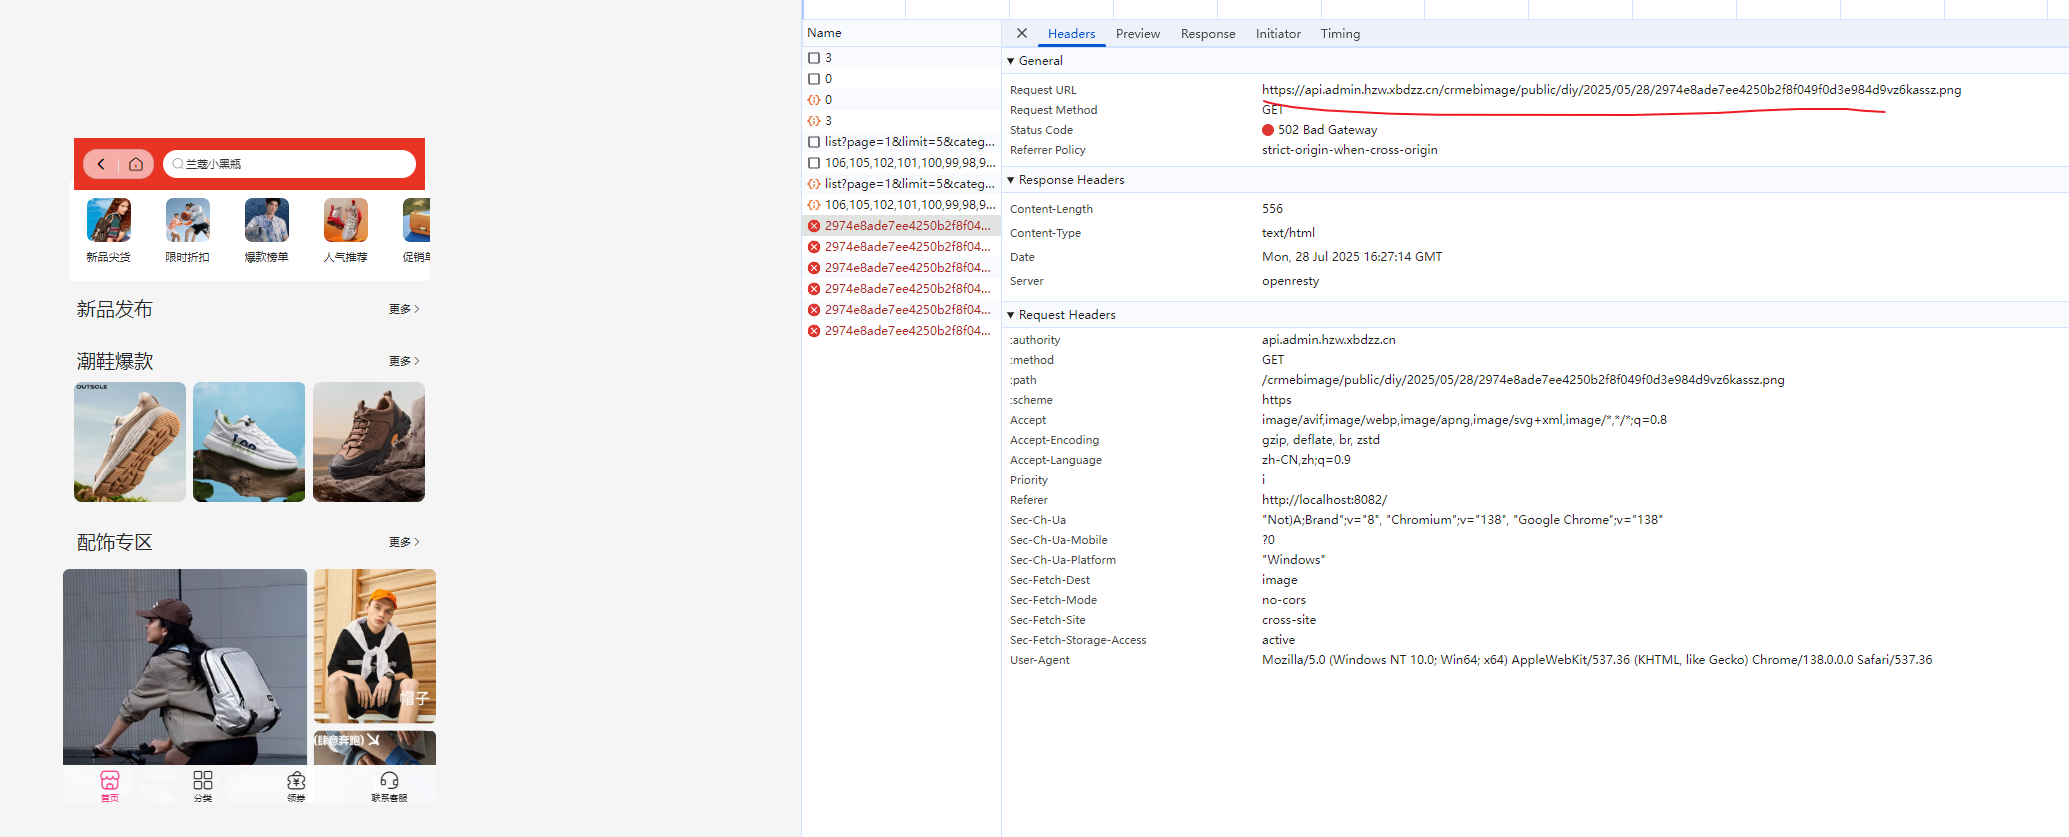Click the User-Agent Mozilla/5.0 value
Viewport: 2069px width, 837px height.
pos(1597,660)
